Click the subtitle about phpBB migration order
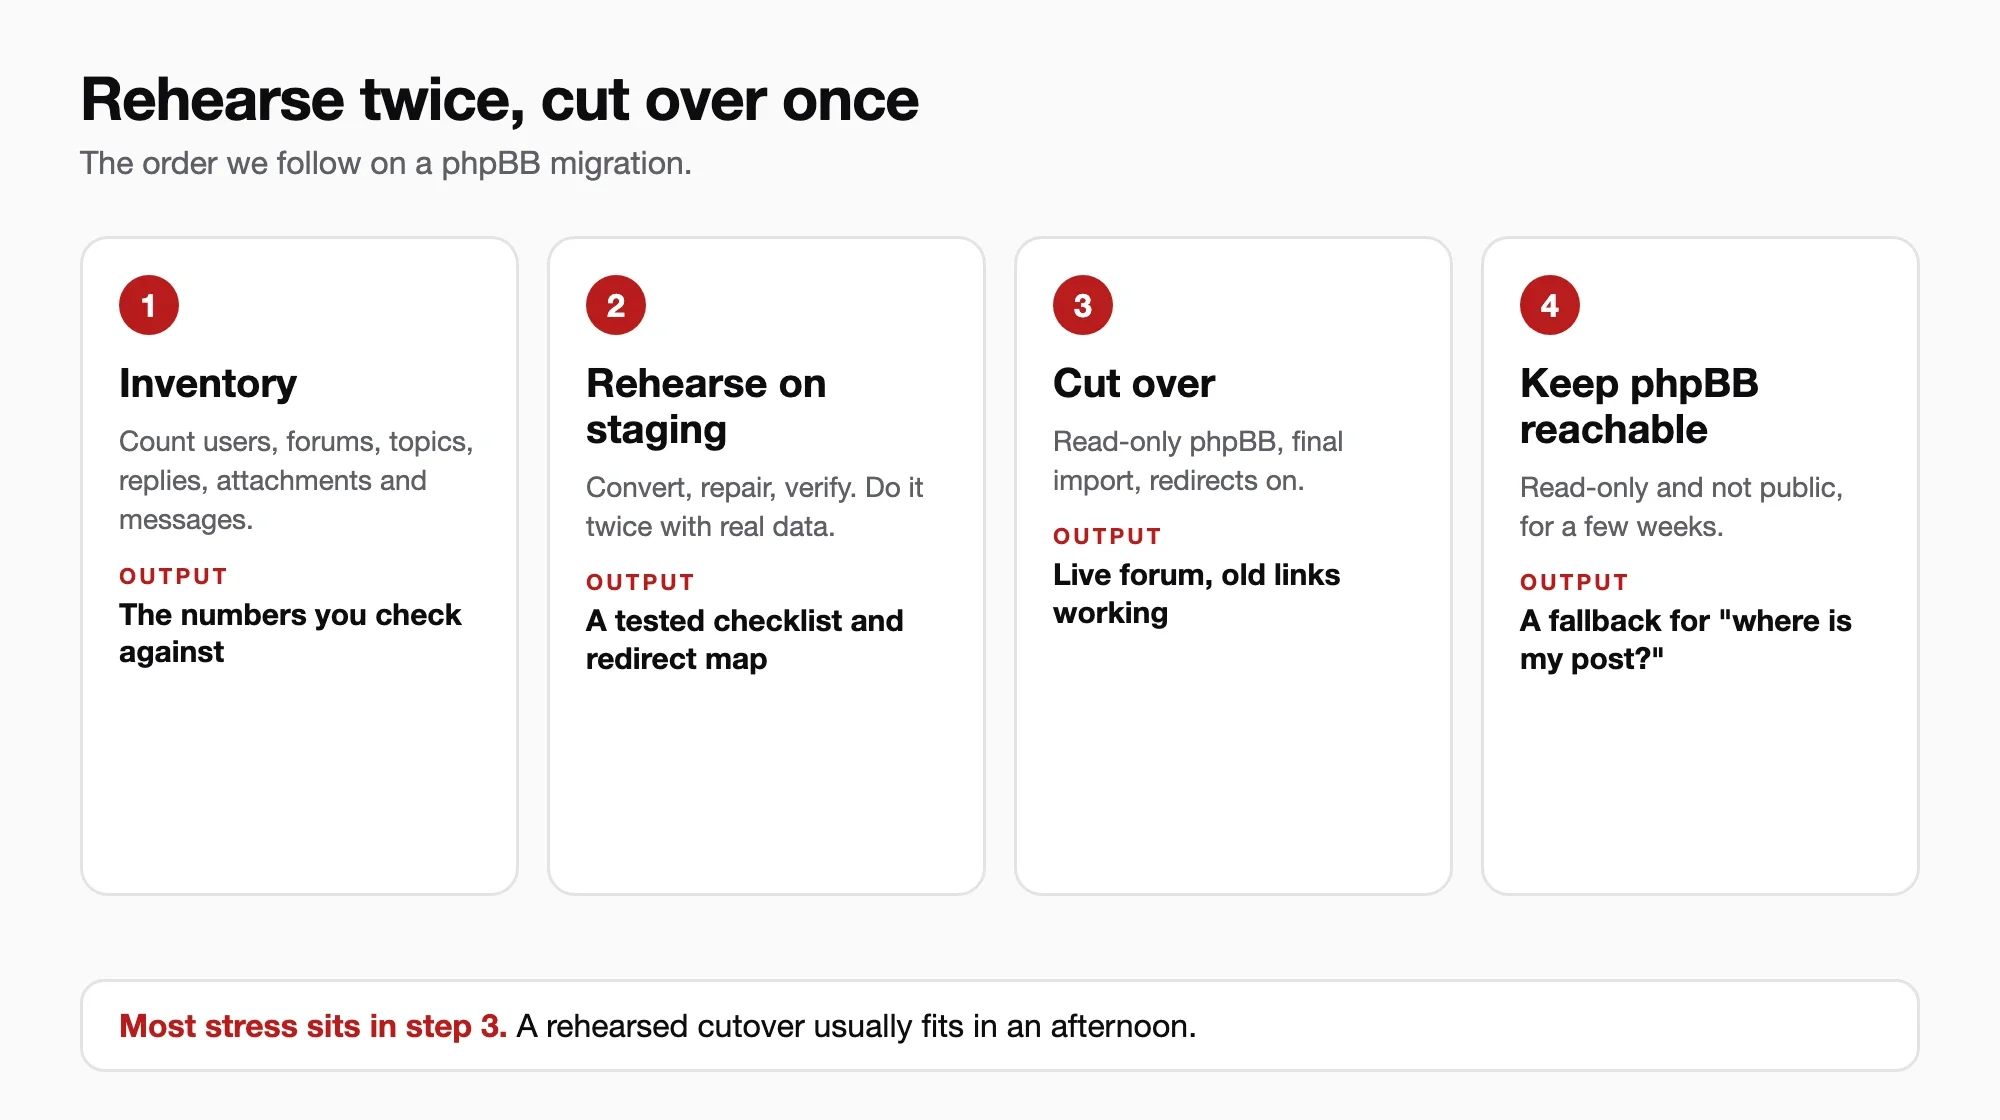 tap(386, 163)
